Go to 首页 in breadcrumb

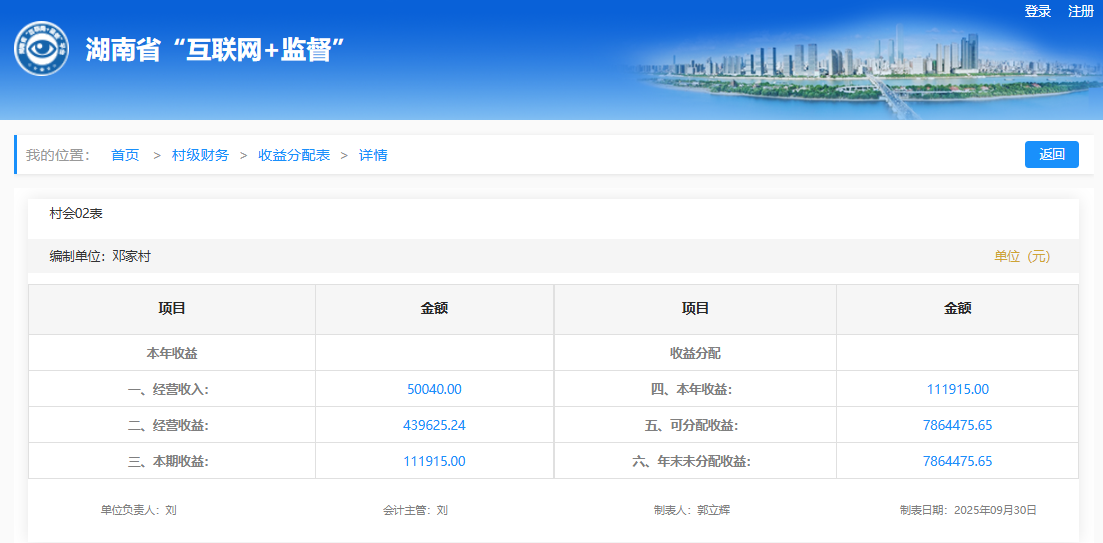click(x=125, y=155)
